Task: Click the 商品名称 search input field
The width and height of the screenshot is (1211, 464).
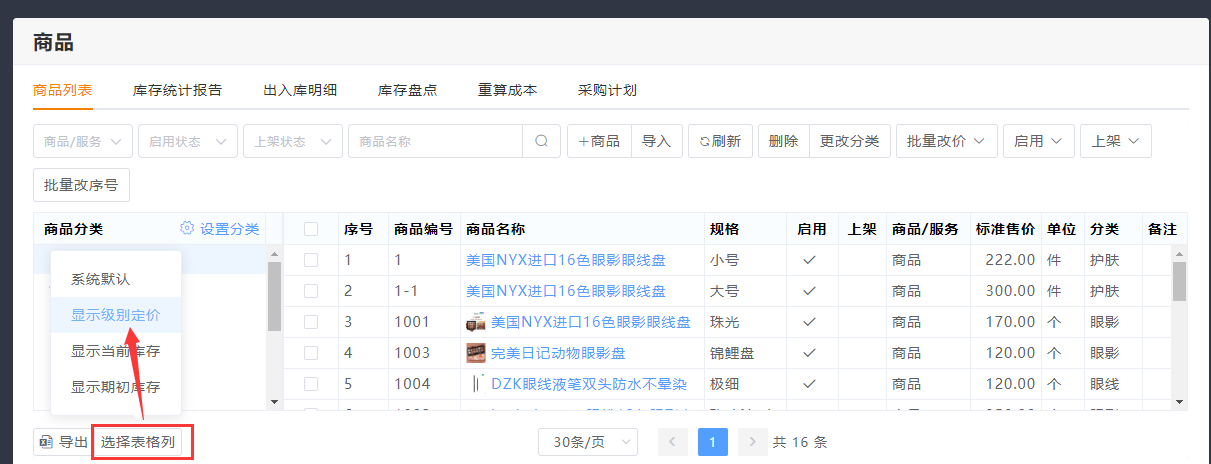Action: pos(435,141)
